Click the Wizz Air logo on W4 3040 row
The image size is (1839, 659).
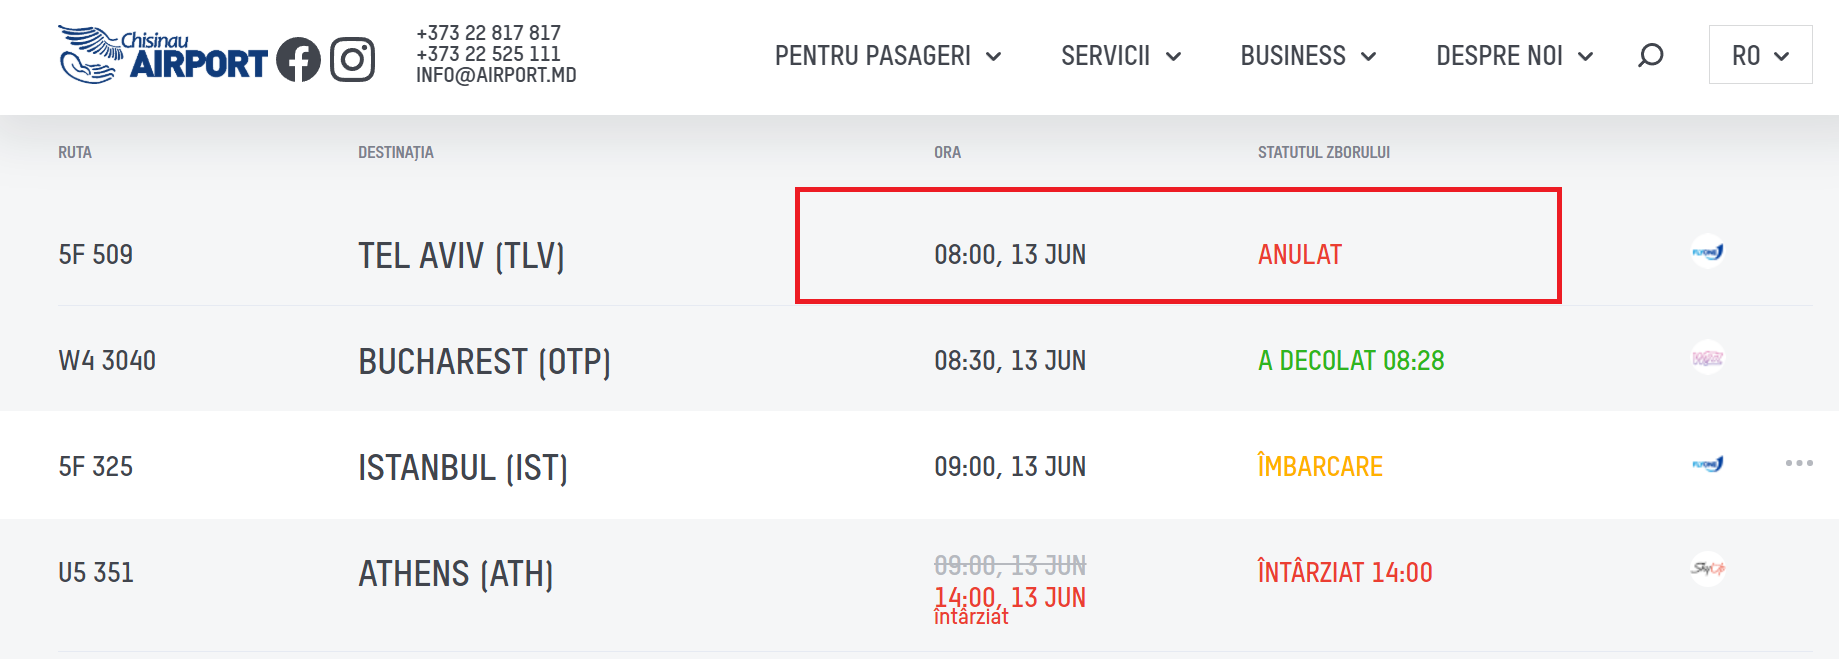coord(1708,358)
